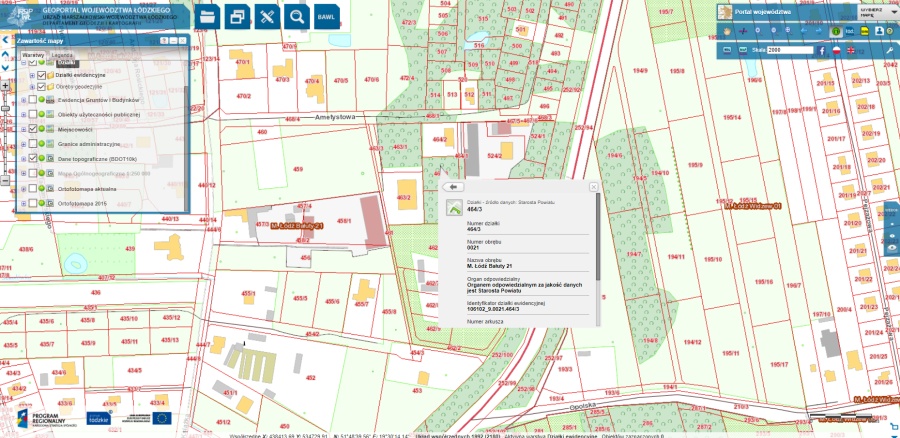Expand Obiekty użyteczności publicznej node
Screen dimensions: 900x438
click(x=24, y=115)
